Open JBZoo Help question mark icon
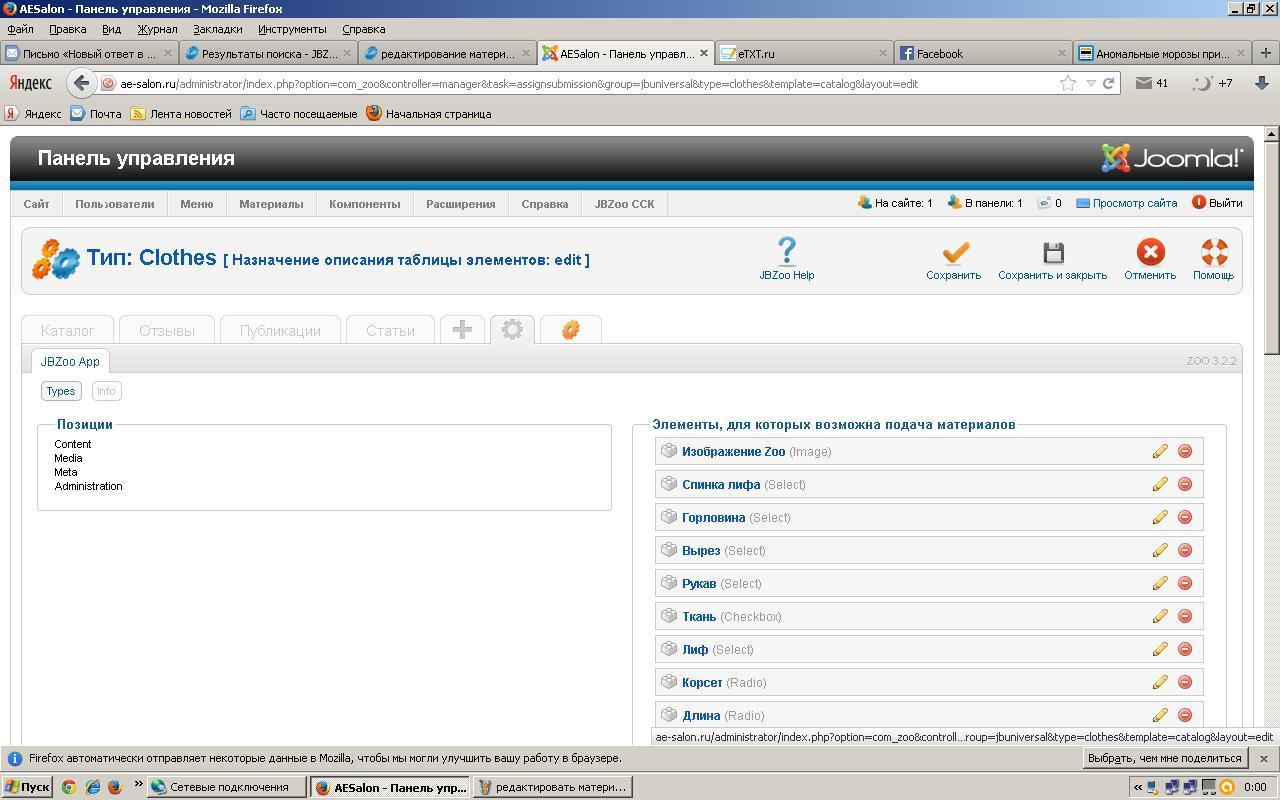Viewport: 1280px width, 800px height. [787, 250]
